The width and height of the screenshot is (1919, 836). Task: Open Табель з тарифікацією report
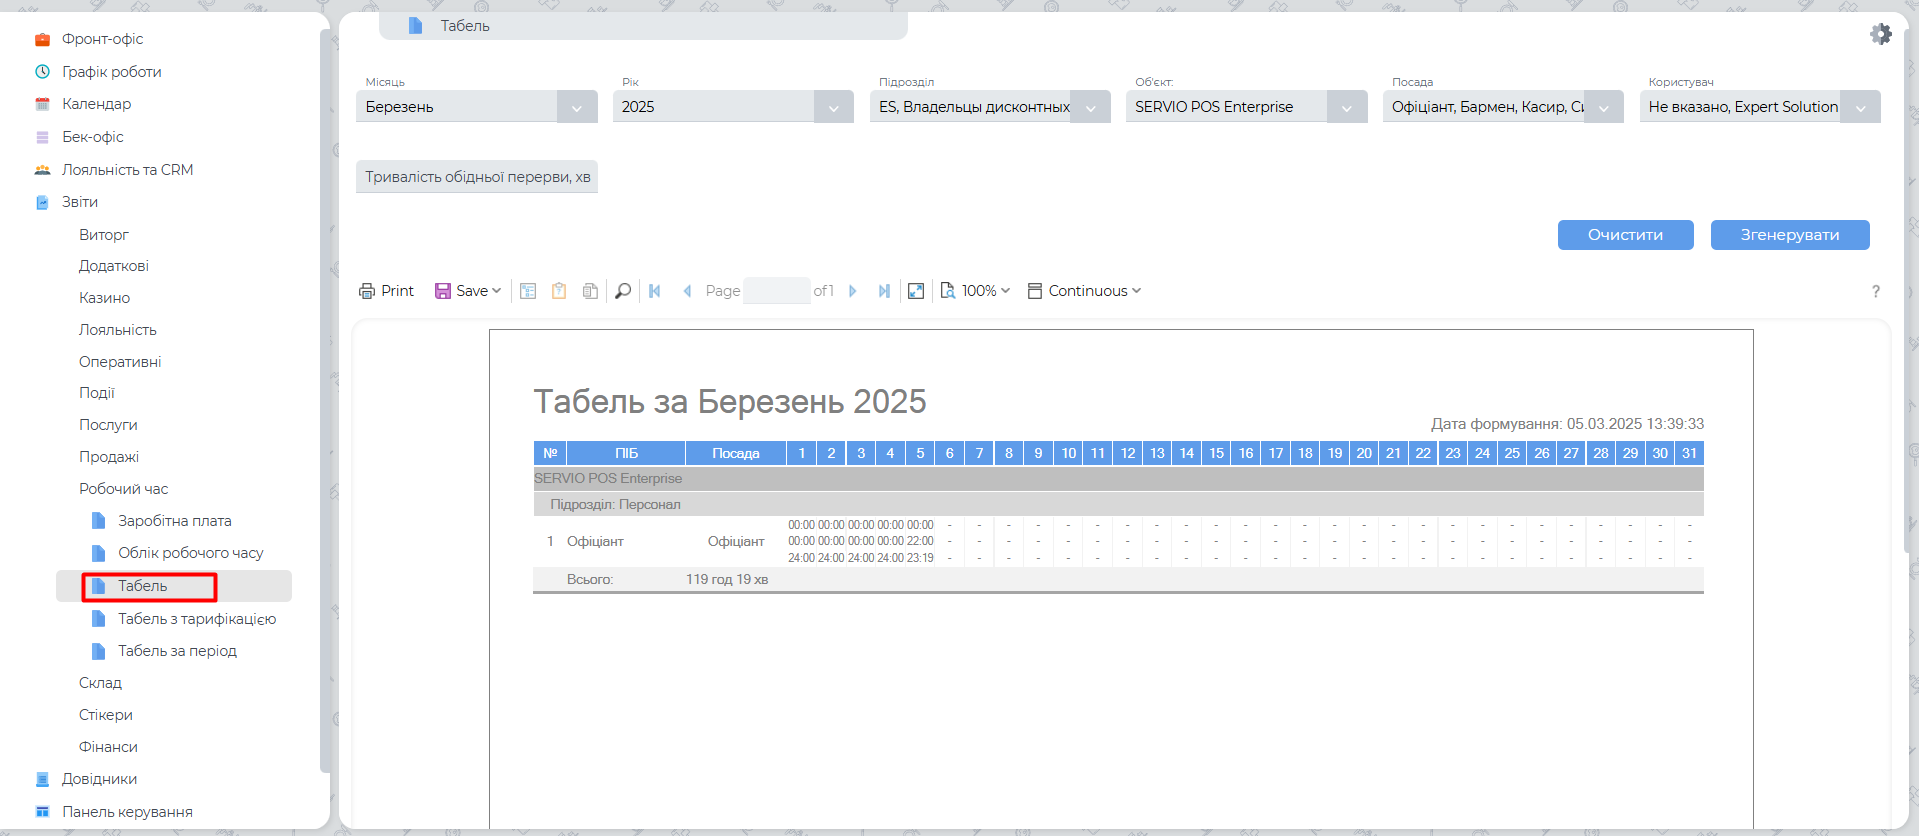196,619
